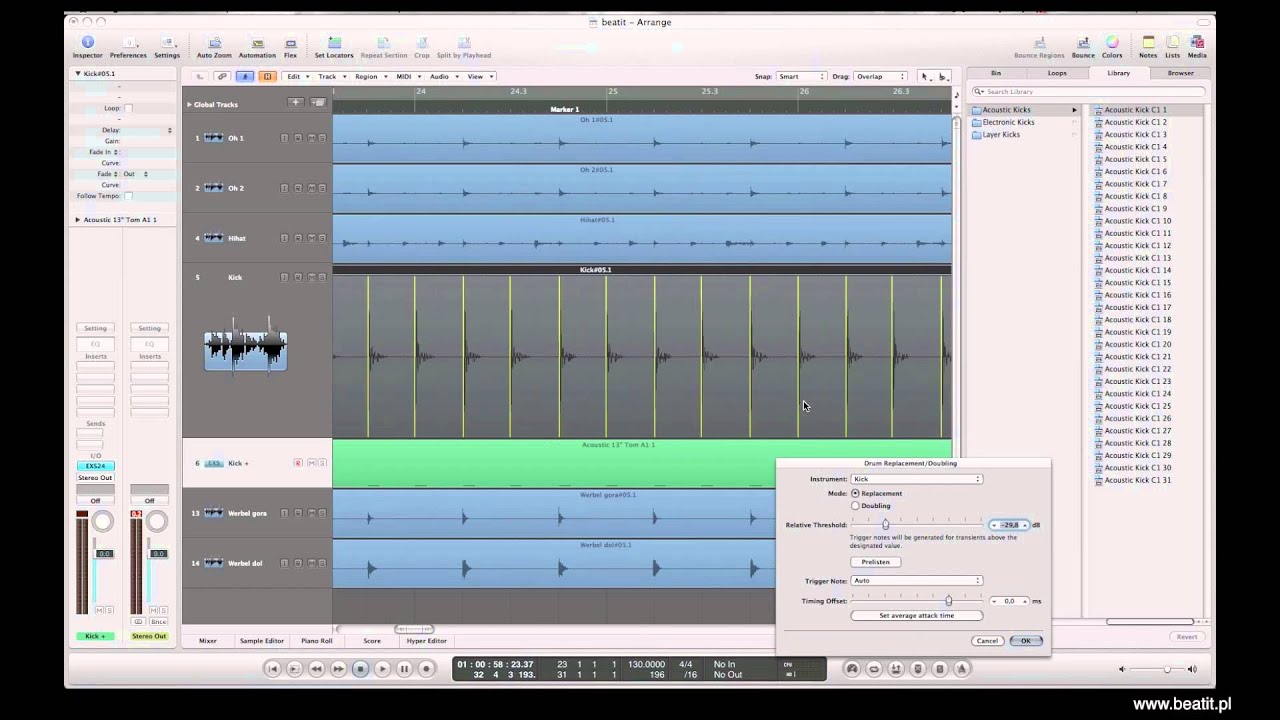The width and height of the screenshot is (1280, 720).
Task: Switch to the Browser tab
Action: 1180,73
